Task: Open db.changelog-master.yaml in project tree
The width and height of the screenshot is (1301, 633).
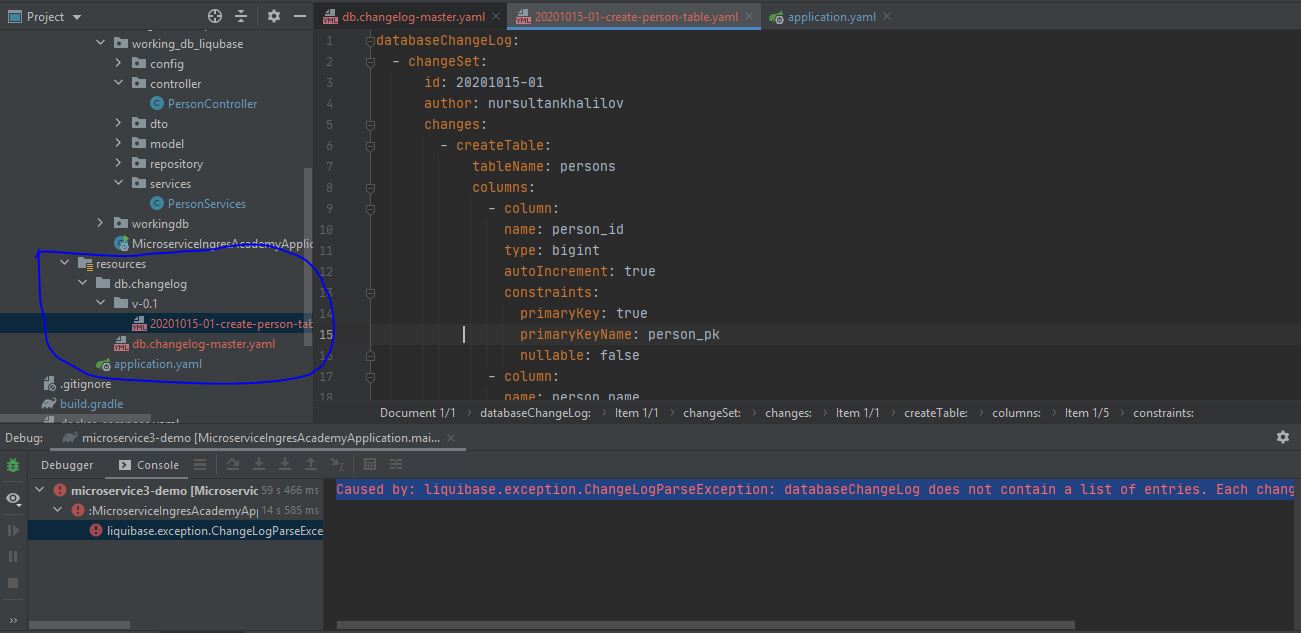Action: [204, 344]
